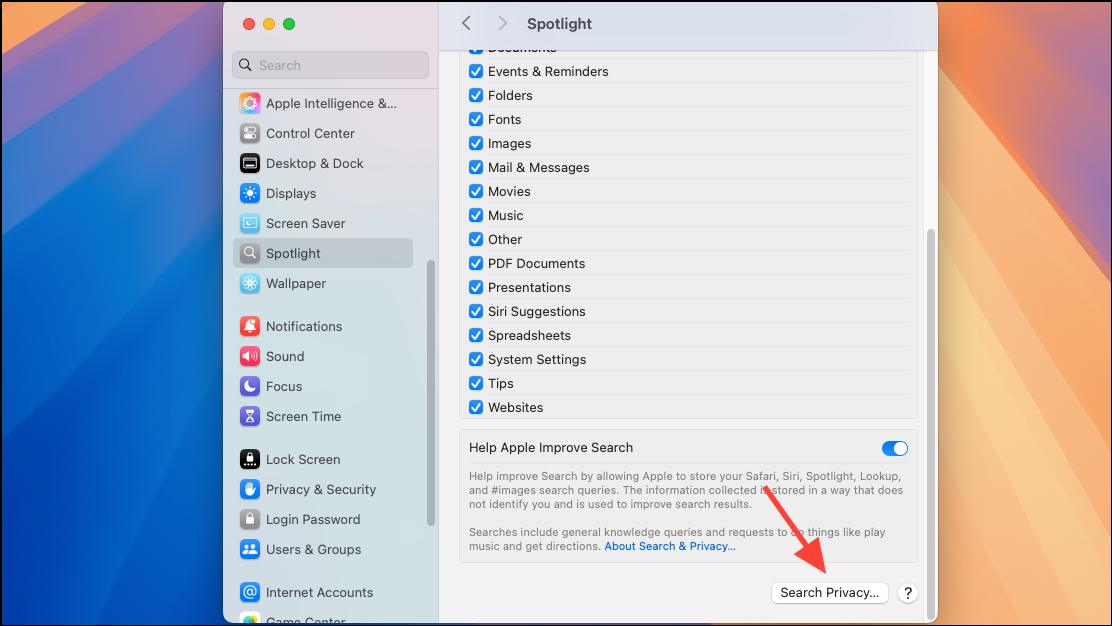
Task: Zoom window with green button
Action: [289, 24]
